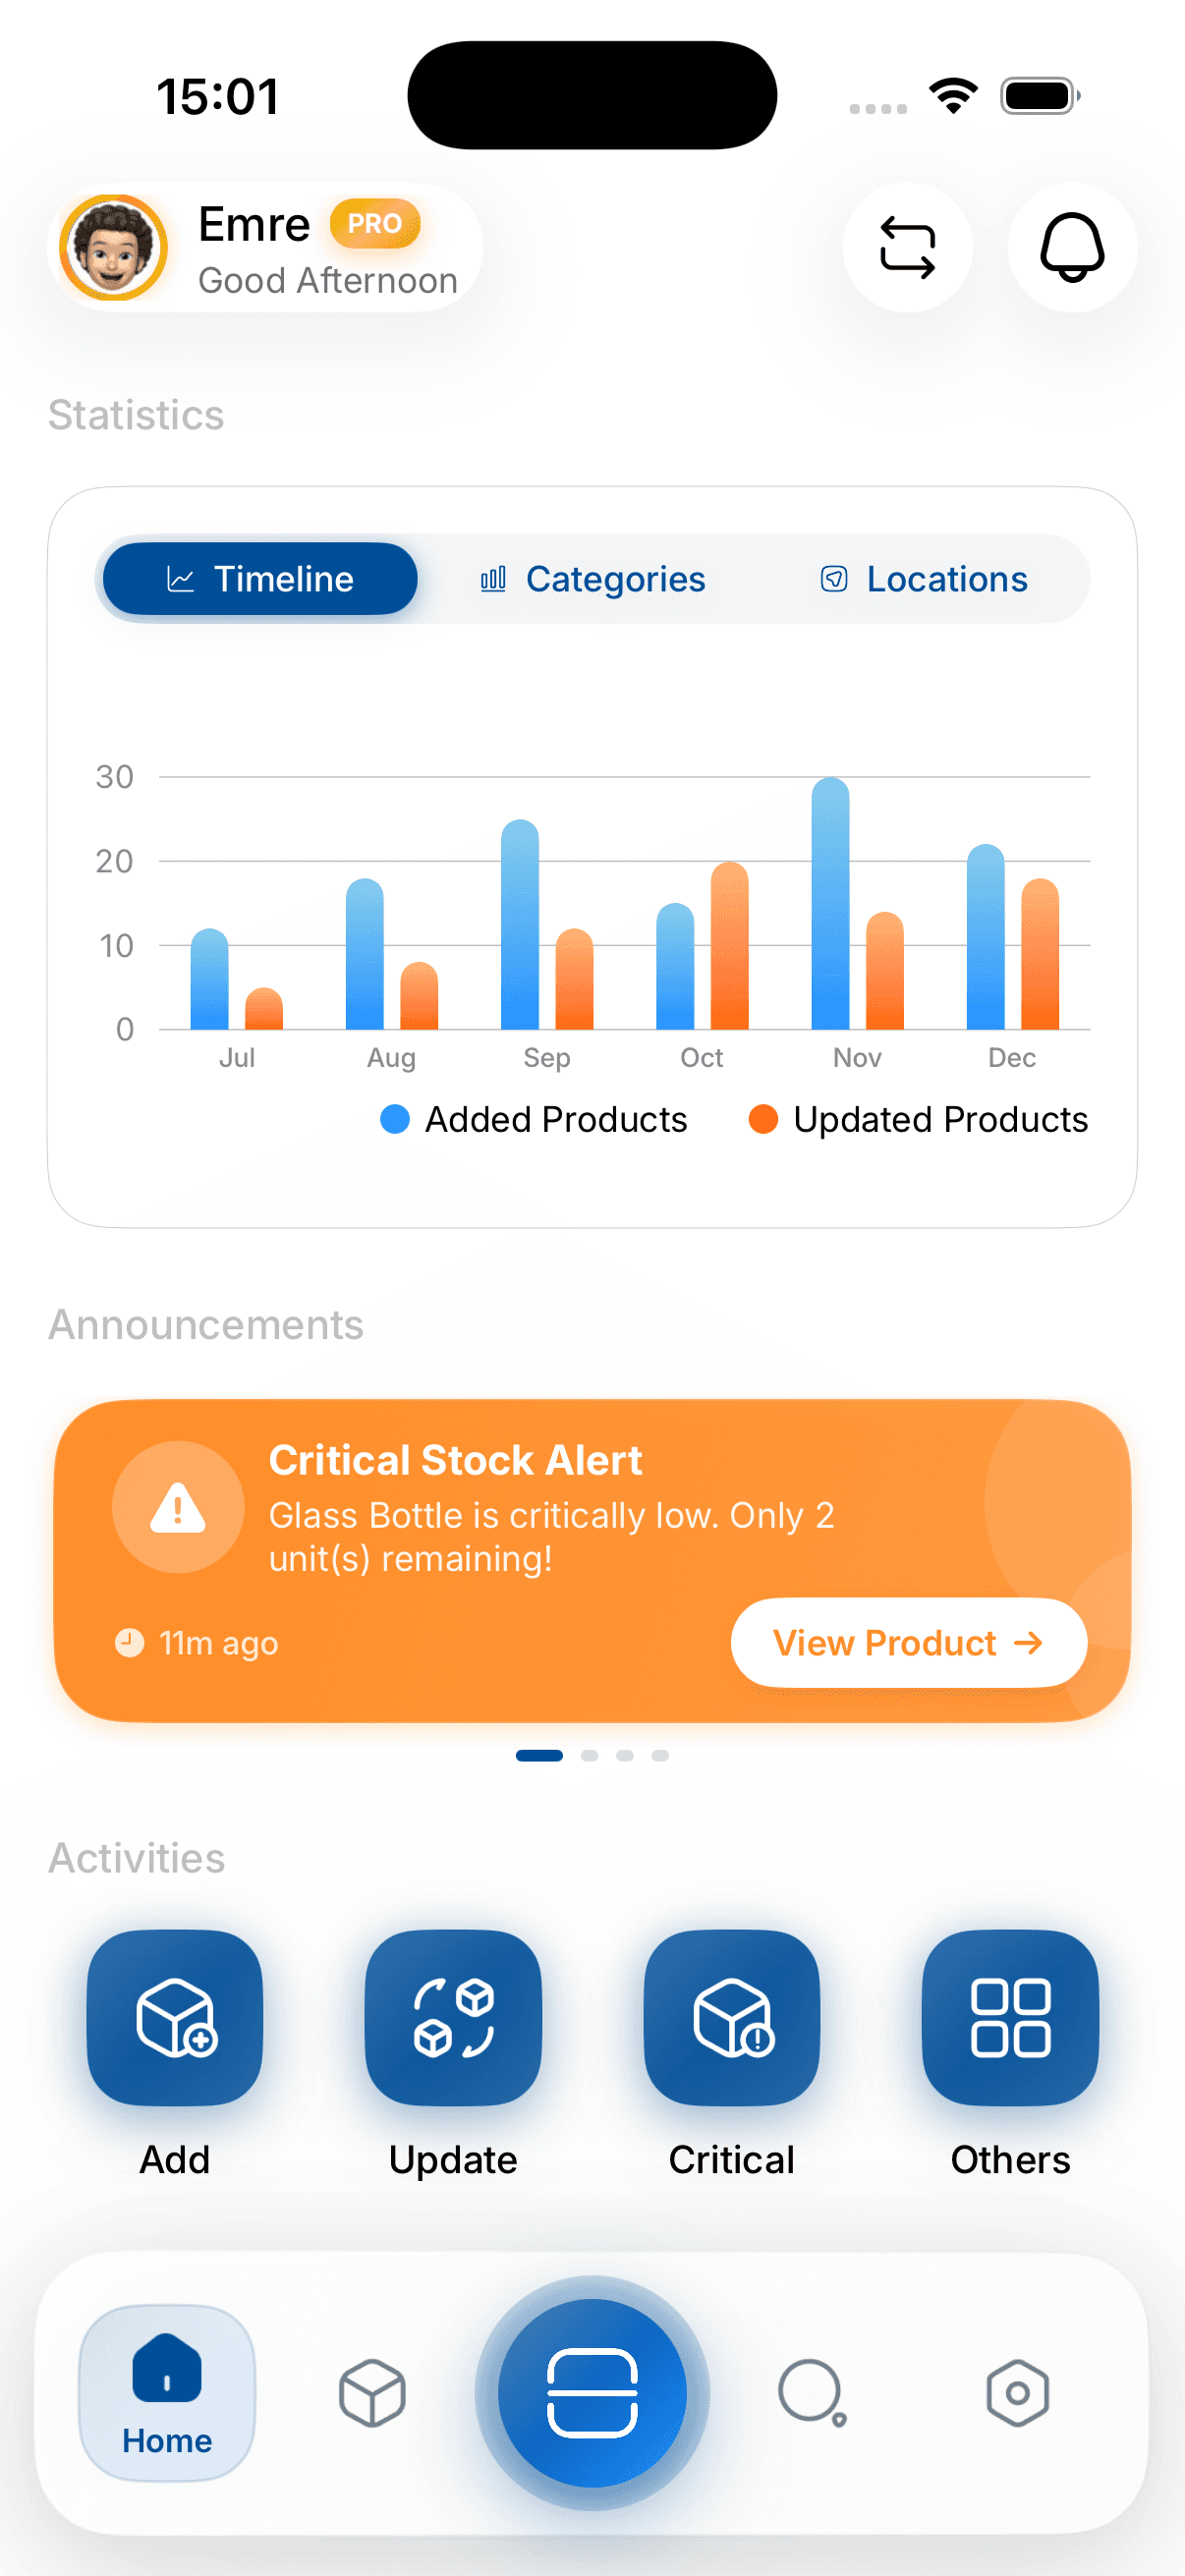Click the sync arrows icon
Image resolution: width=1185 pixels, height=2576 pixels.
pos(907,248)
